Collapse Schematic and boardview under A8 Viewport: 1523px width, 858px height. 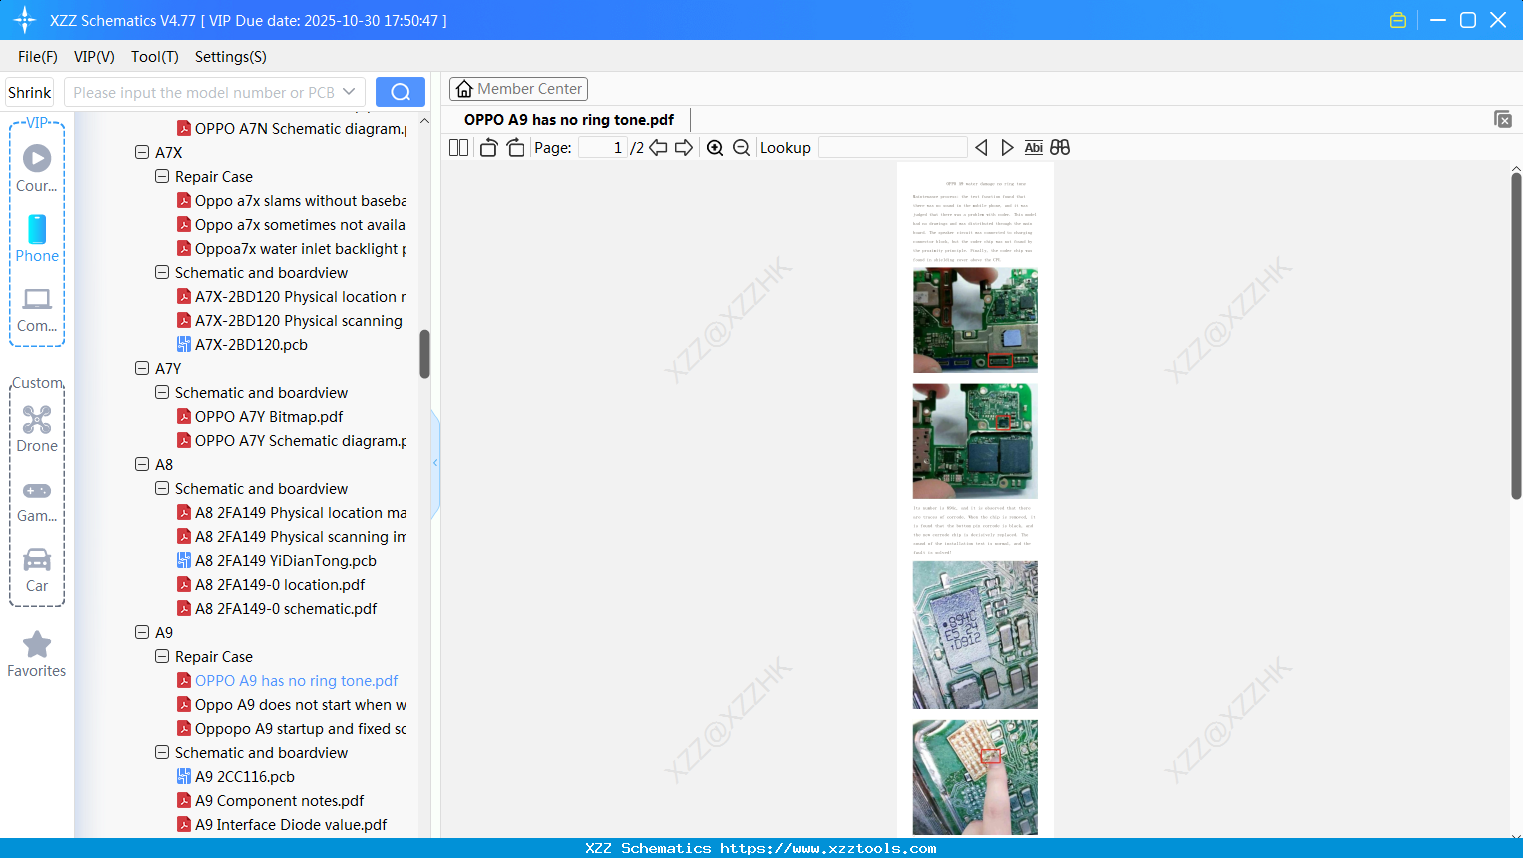coord(162,489)
